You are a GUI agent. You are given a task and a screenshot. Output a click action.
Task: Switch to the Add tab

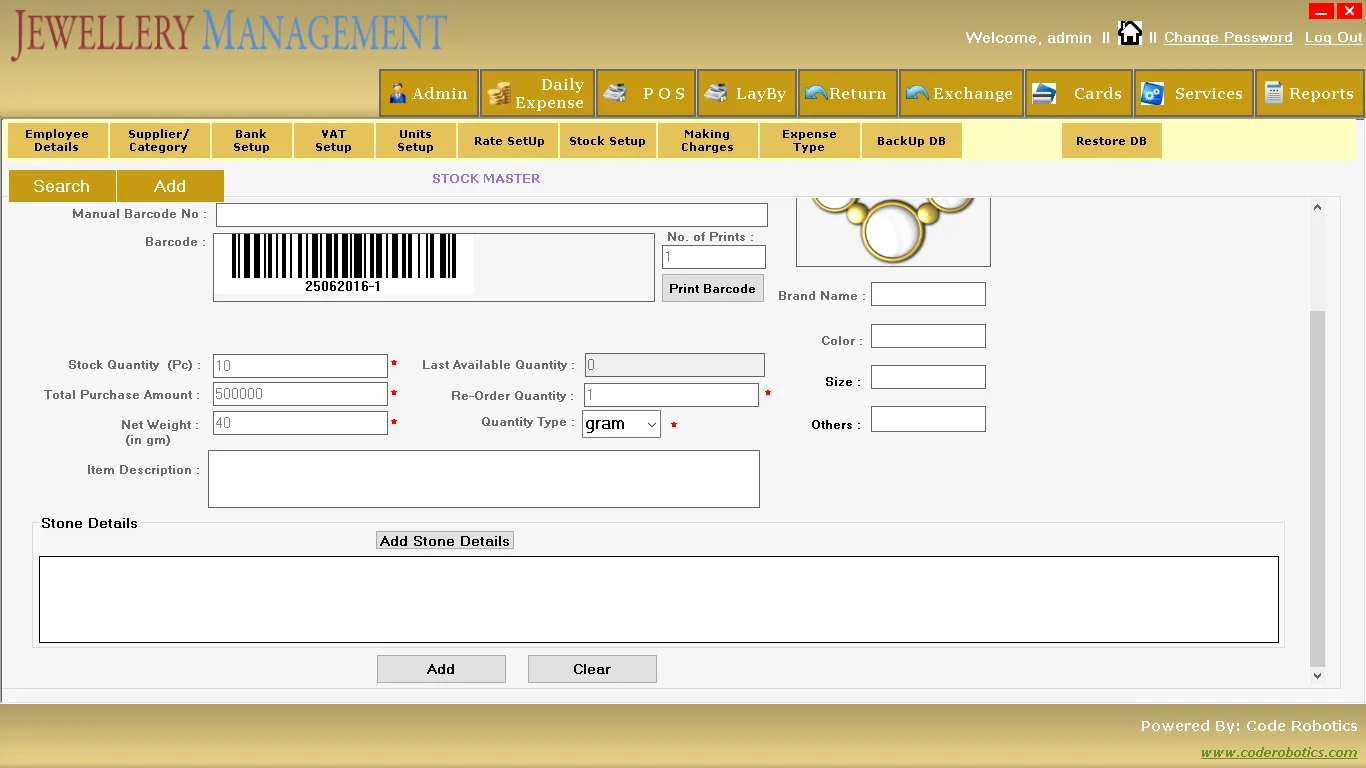[x=170, y=186]
